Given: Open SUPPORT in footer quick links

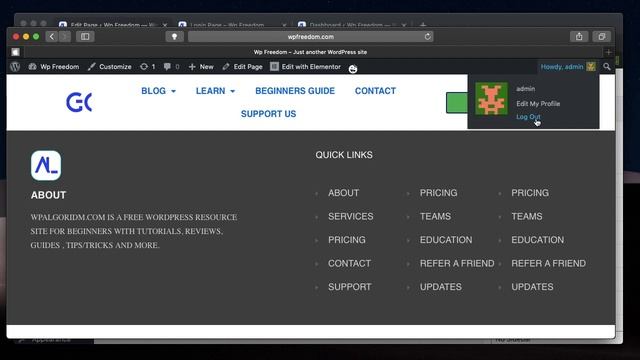Looking at the screenshot, I should pyautogui.click(x=350, y=287).
